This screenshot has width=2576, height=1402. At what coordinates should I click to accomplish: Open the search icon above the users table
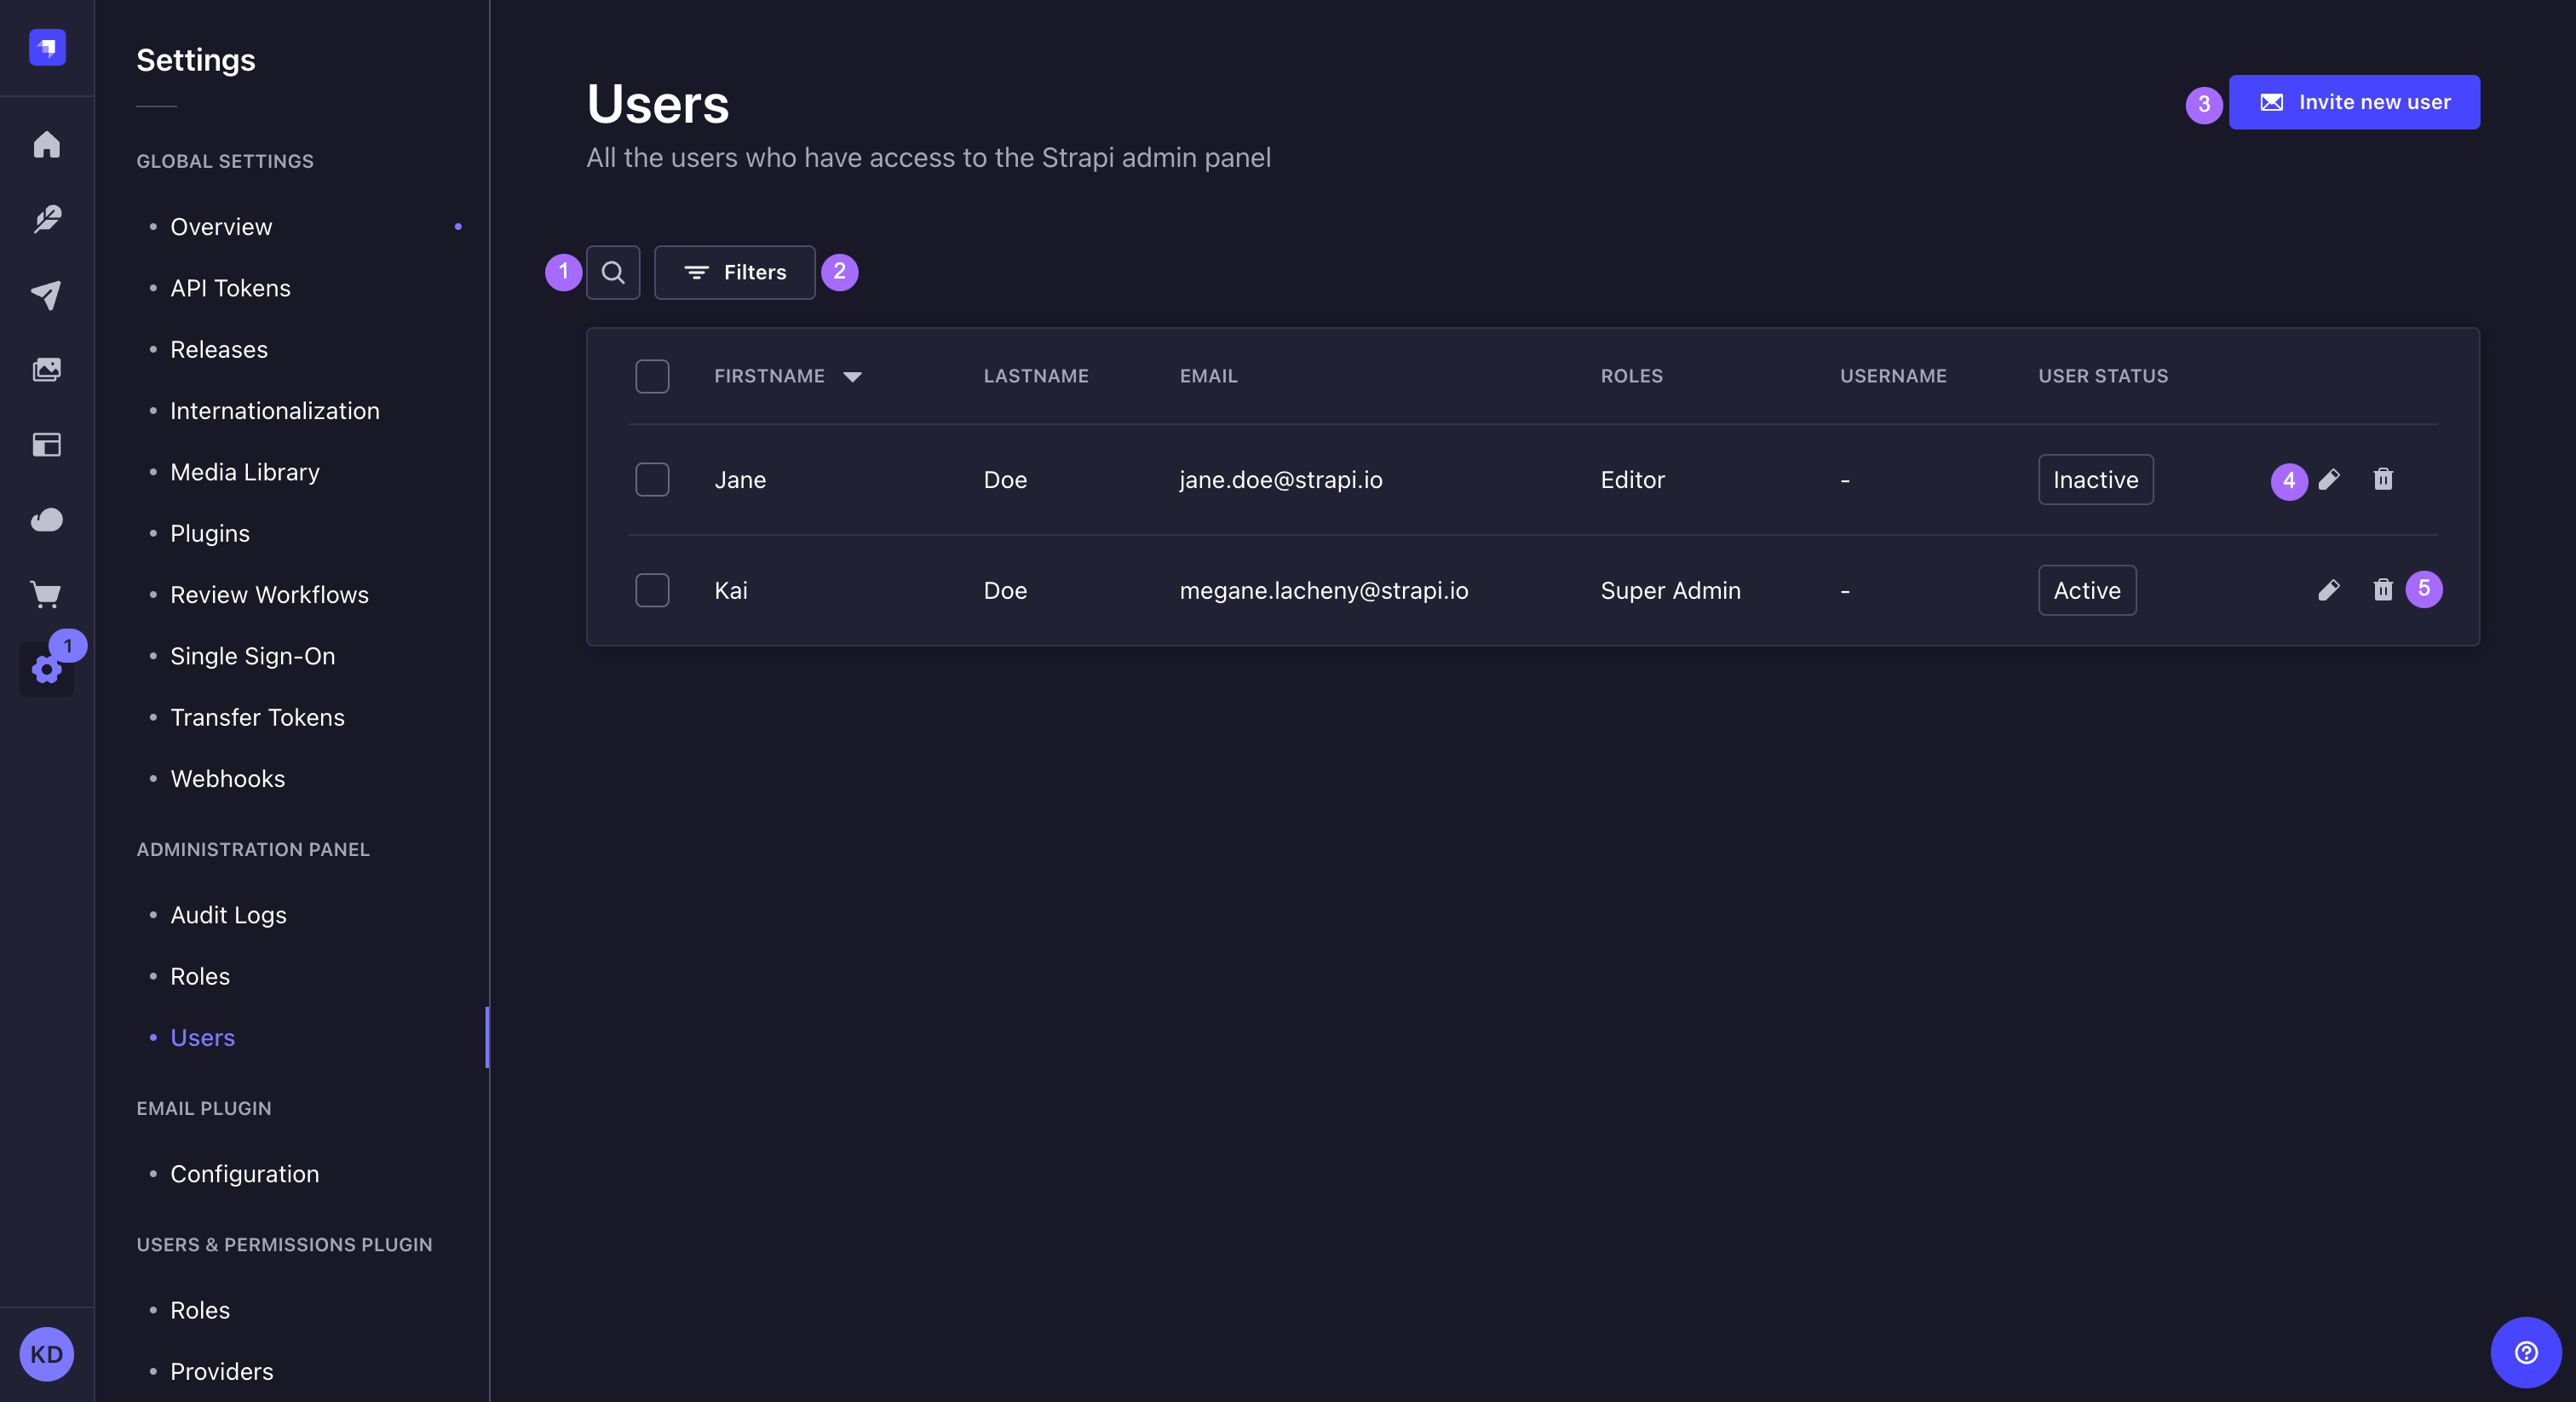613,272
